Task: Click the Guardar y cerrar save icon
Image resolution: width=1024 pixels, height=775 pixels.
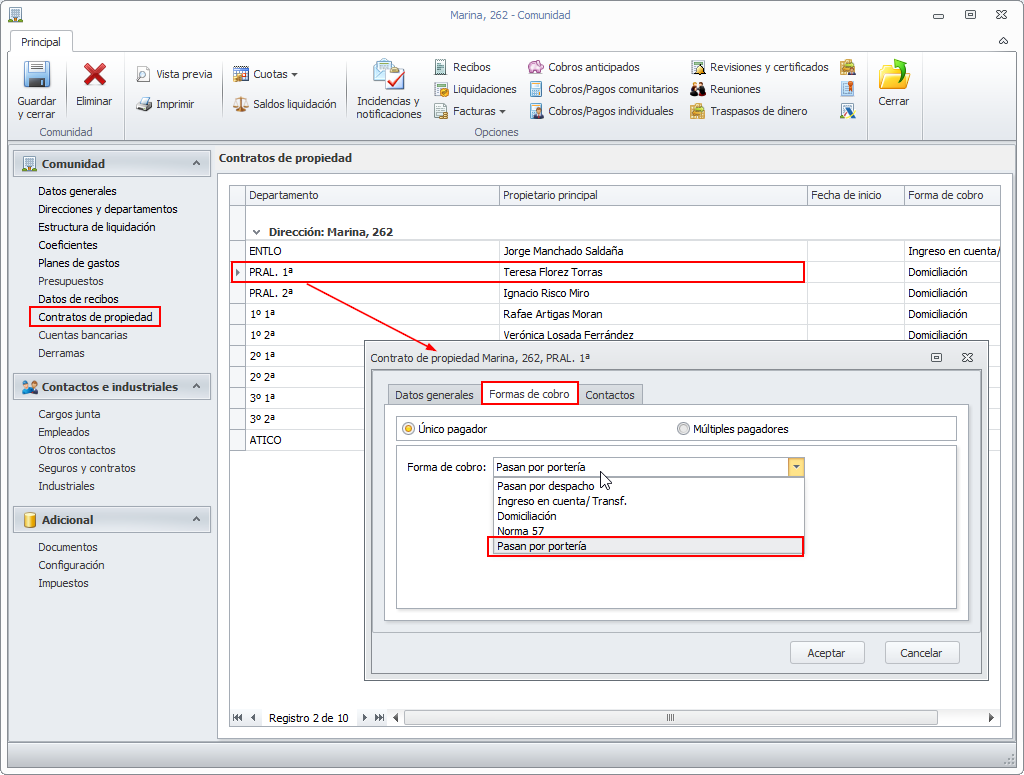Action: coord(37,74)
